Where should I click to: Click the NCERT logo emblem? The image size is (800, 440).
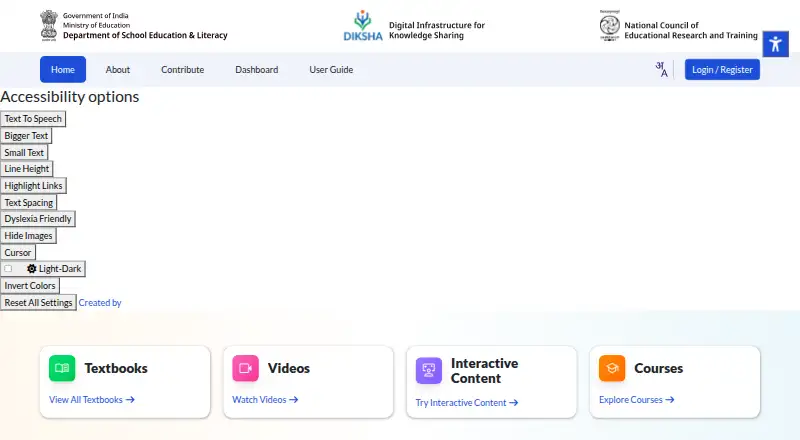(610, 26)
